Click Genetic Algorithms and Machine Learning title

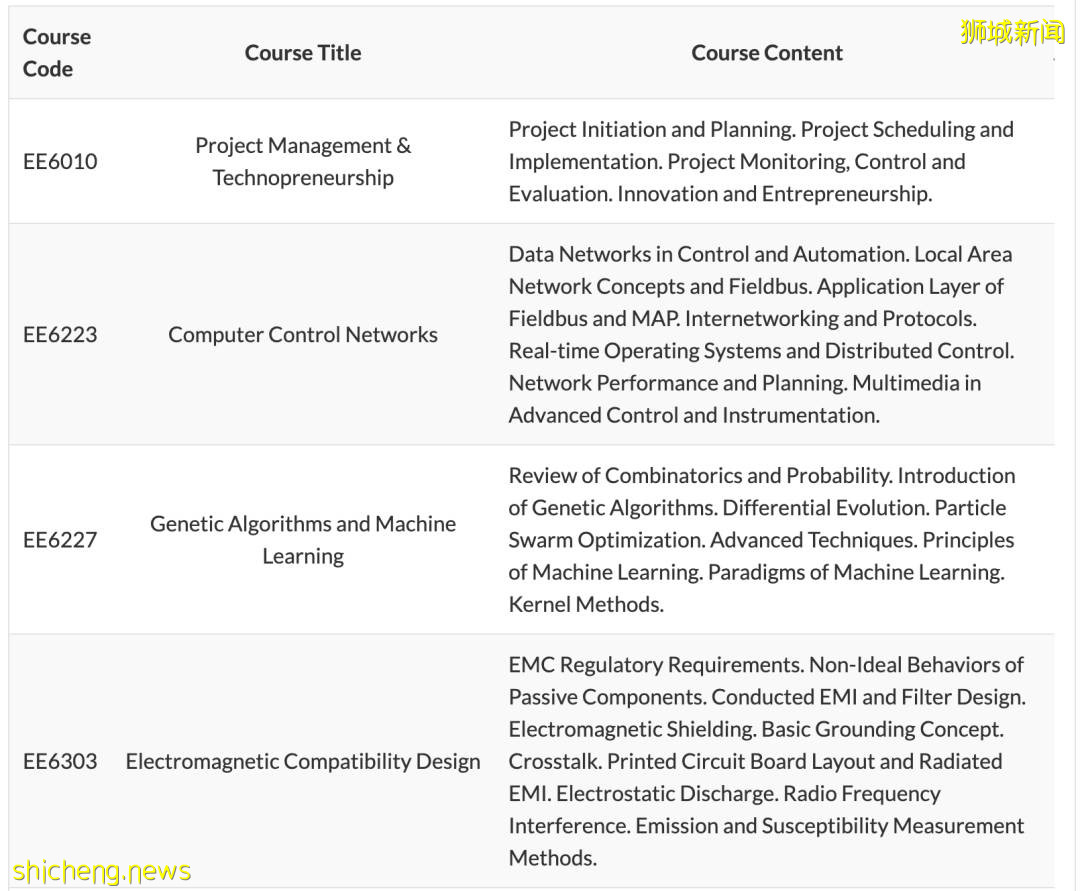[303, 540]
